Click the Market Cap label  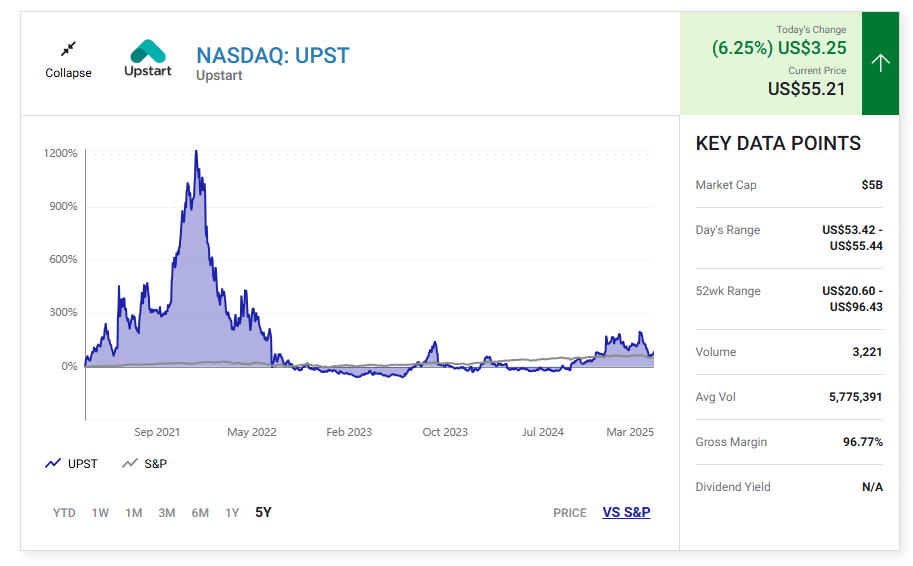(726, 185)
